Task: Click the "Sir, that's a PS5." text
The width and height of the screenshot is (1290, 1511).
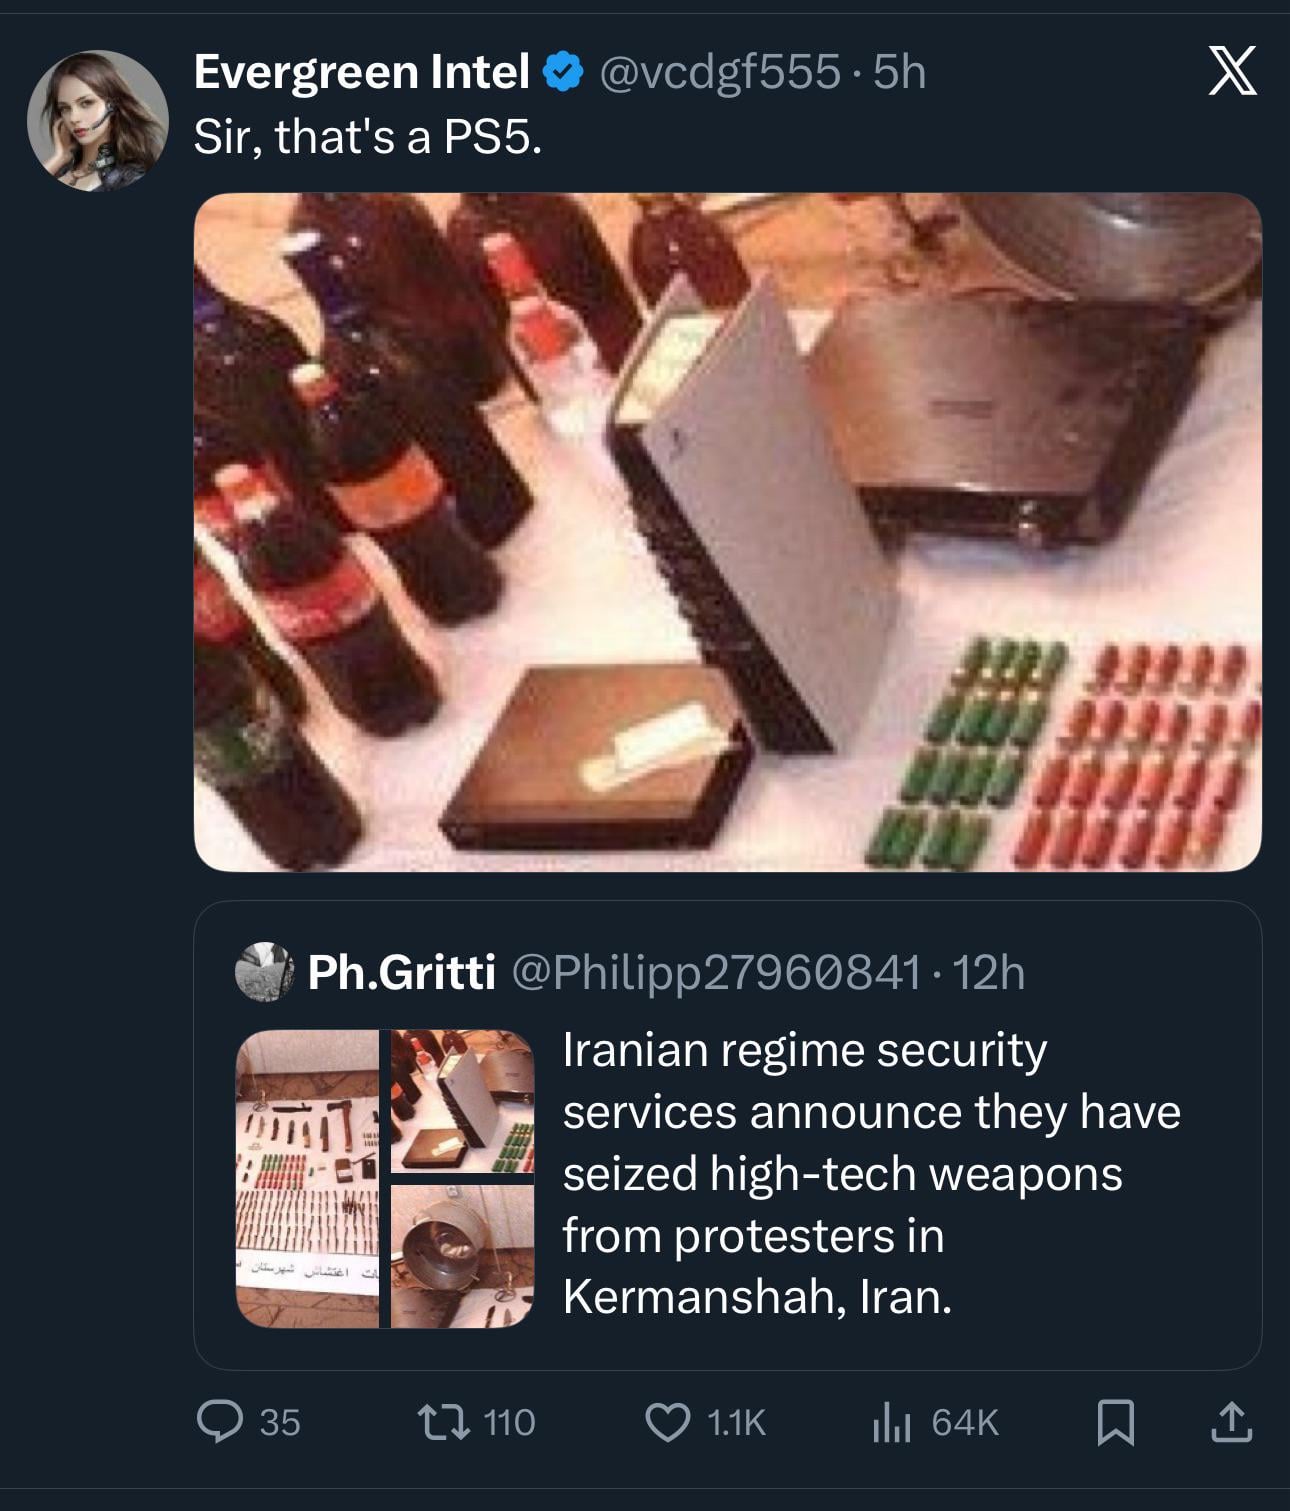Action: point(368,137)
